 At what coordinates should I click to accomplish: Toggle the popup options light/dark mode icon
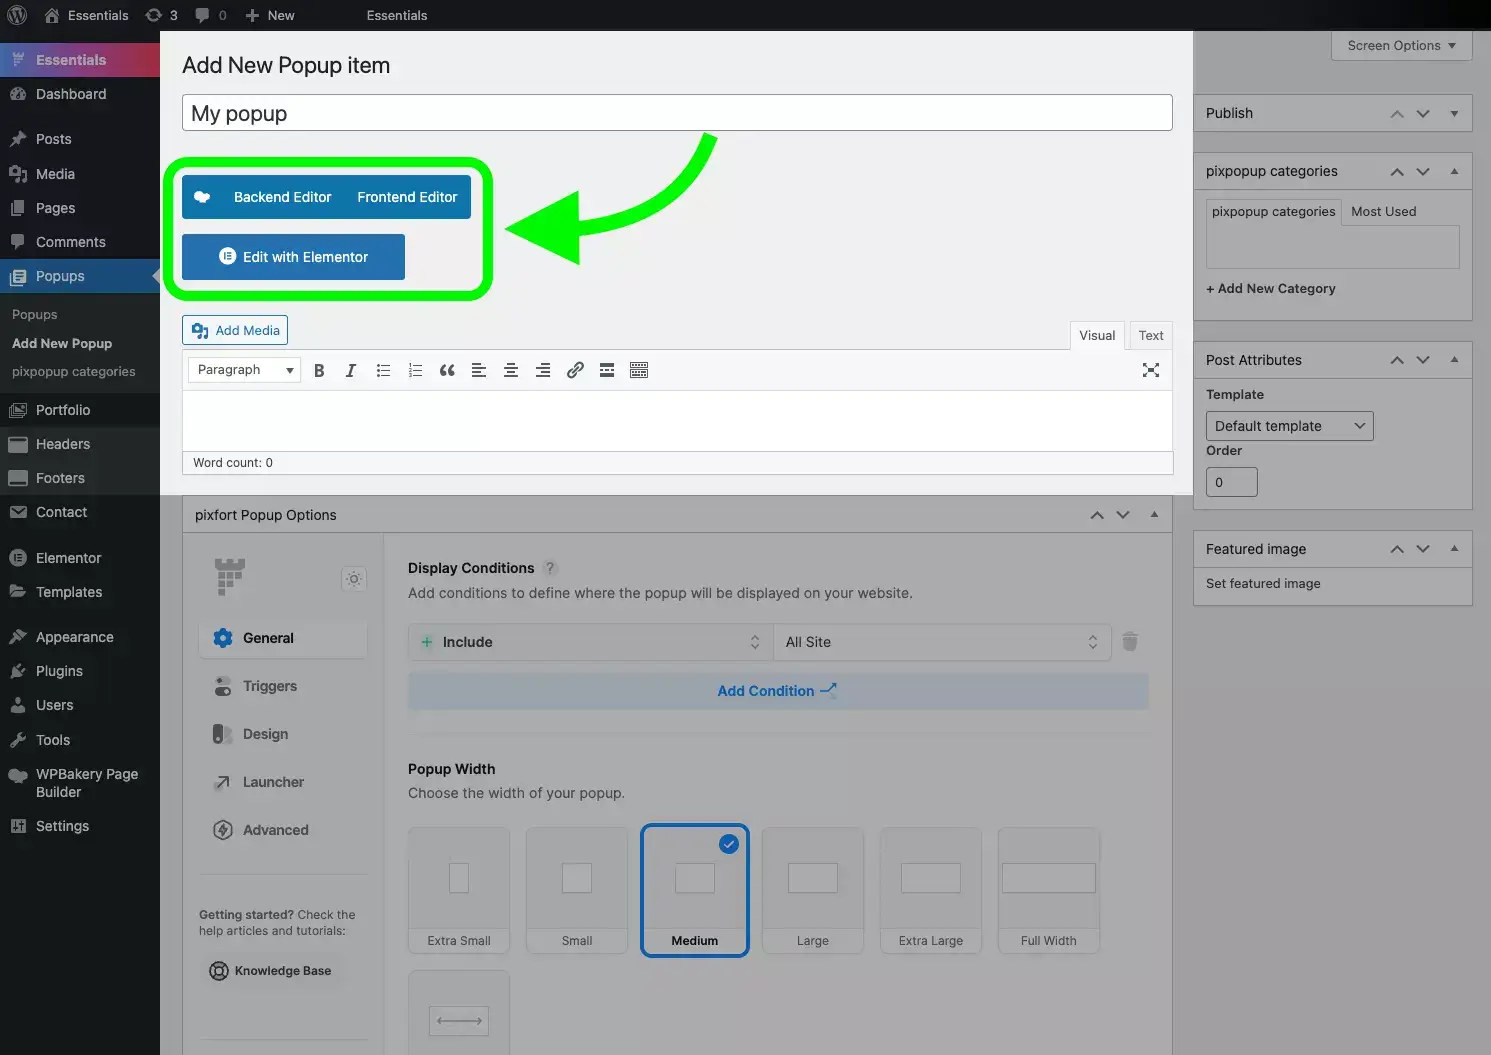click(x=354, y=579)
